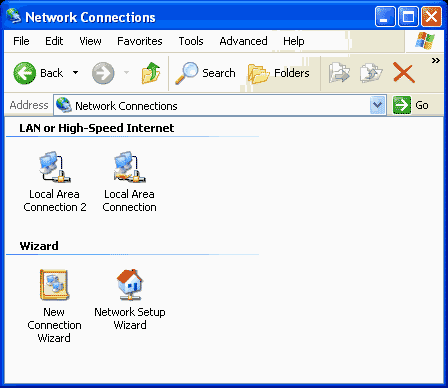
Task: Open the Tools menu
Action: pyautogui.click(x=191, y=41)
